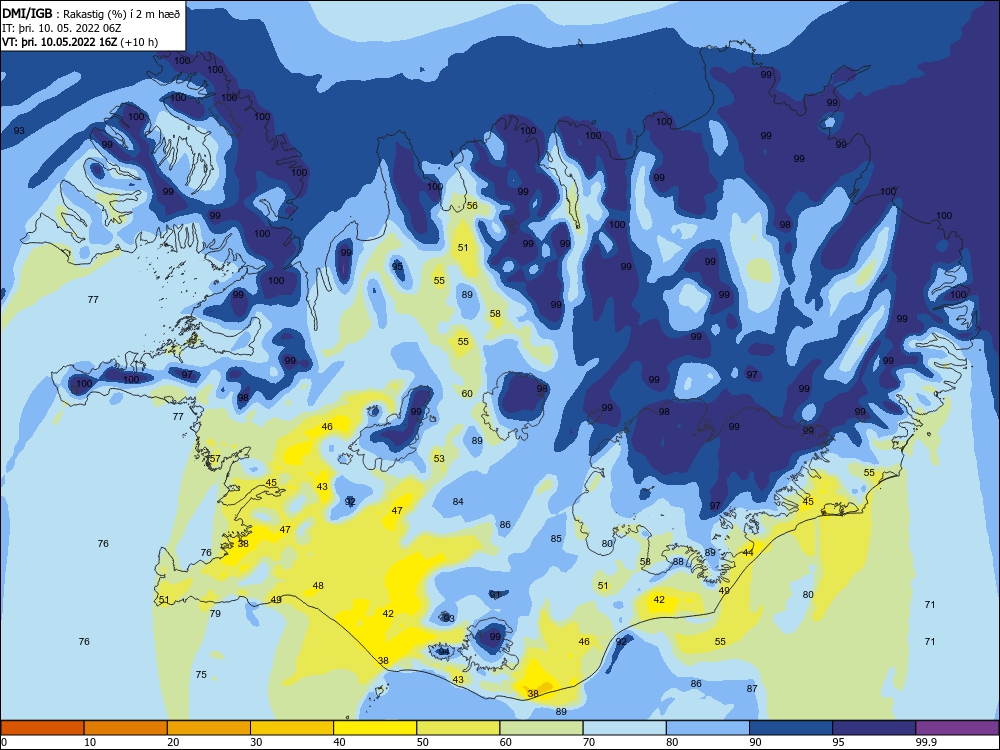The image size is (1000, 750).
Task: Click the legend scale label '20'
Action: pos(173,742)
